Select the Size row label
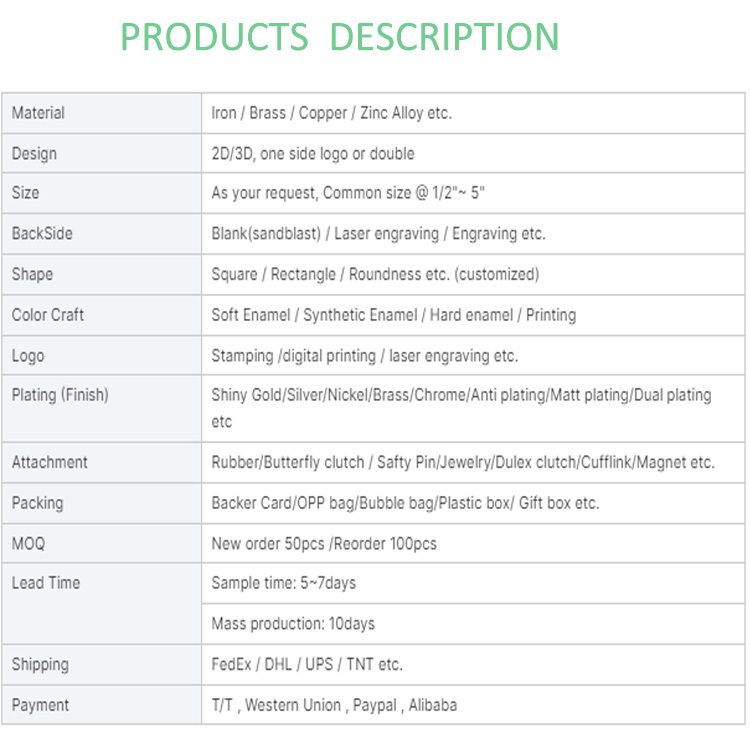This screenshot has height=750, width=750. click(26, 193)
